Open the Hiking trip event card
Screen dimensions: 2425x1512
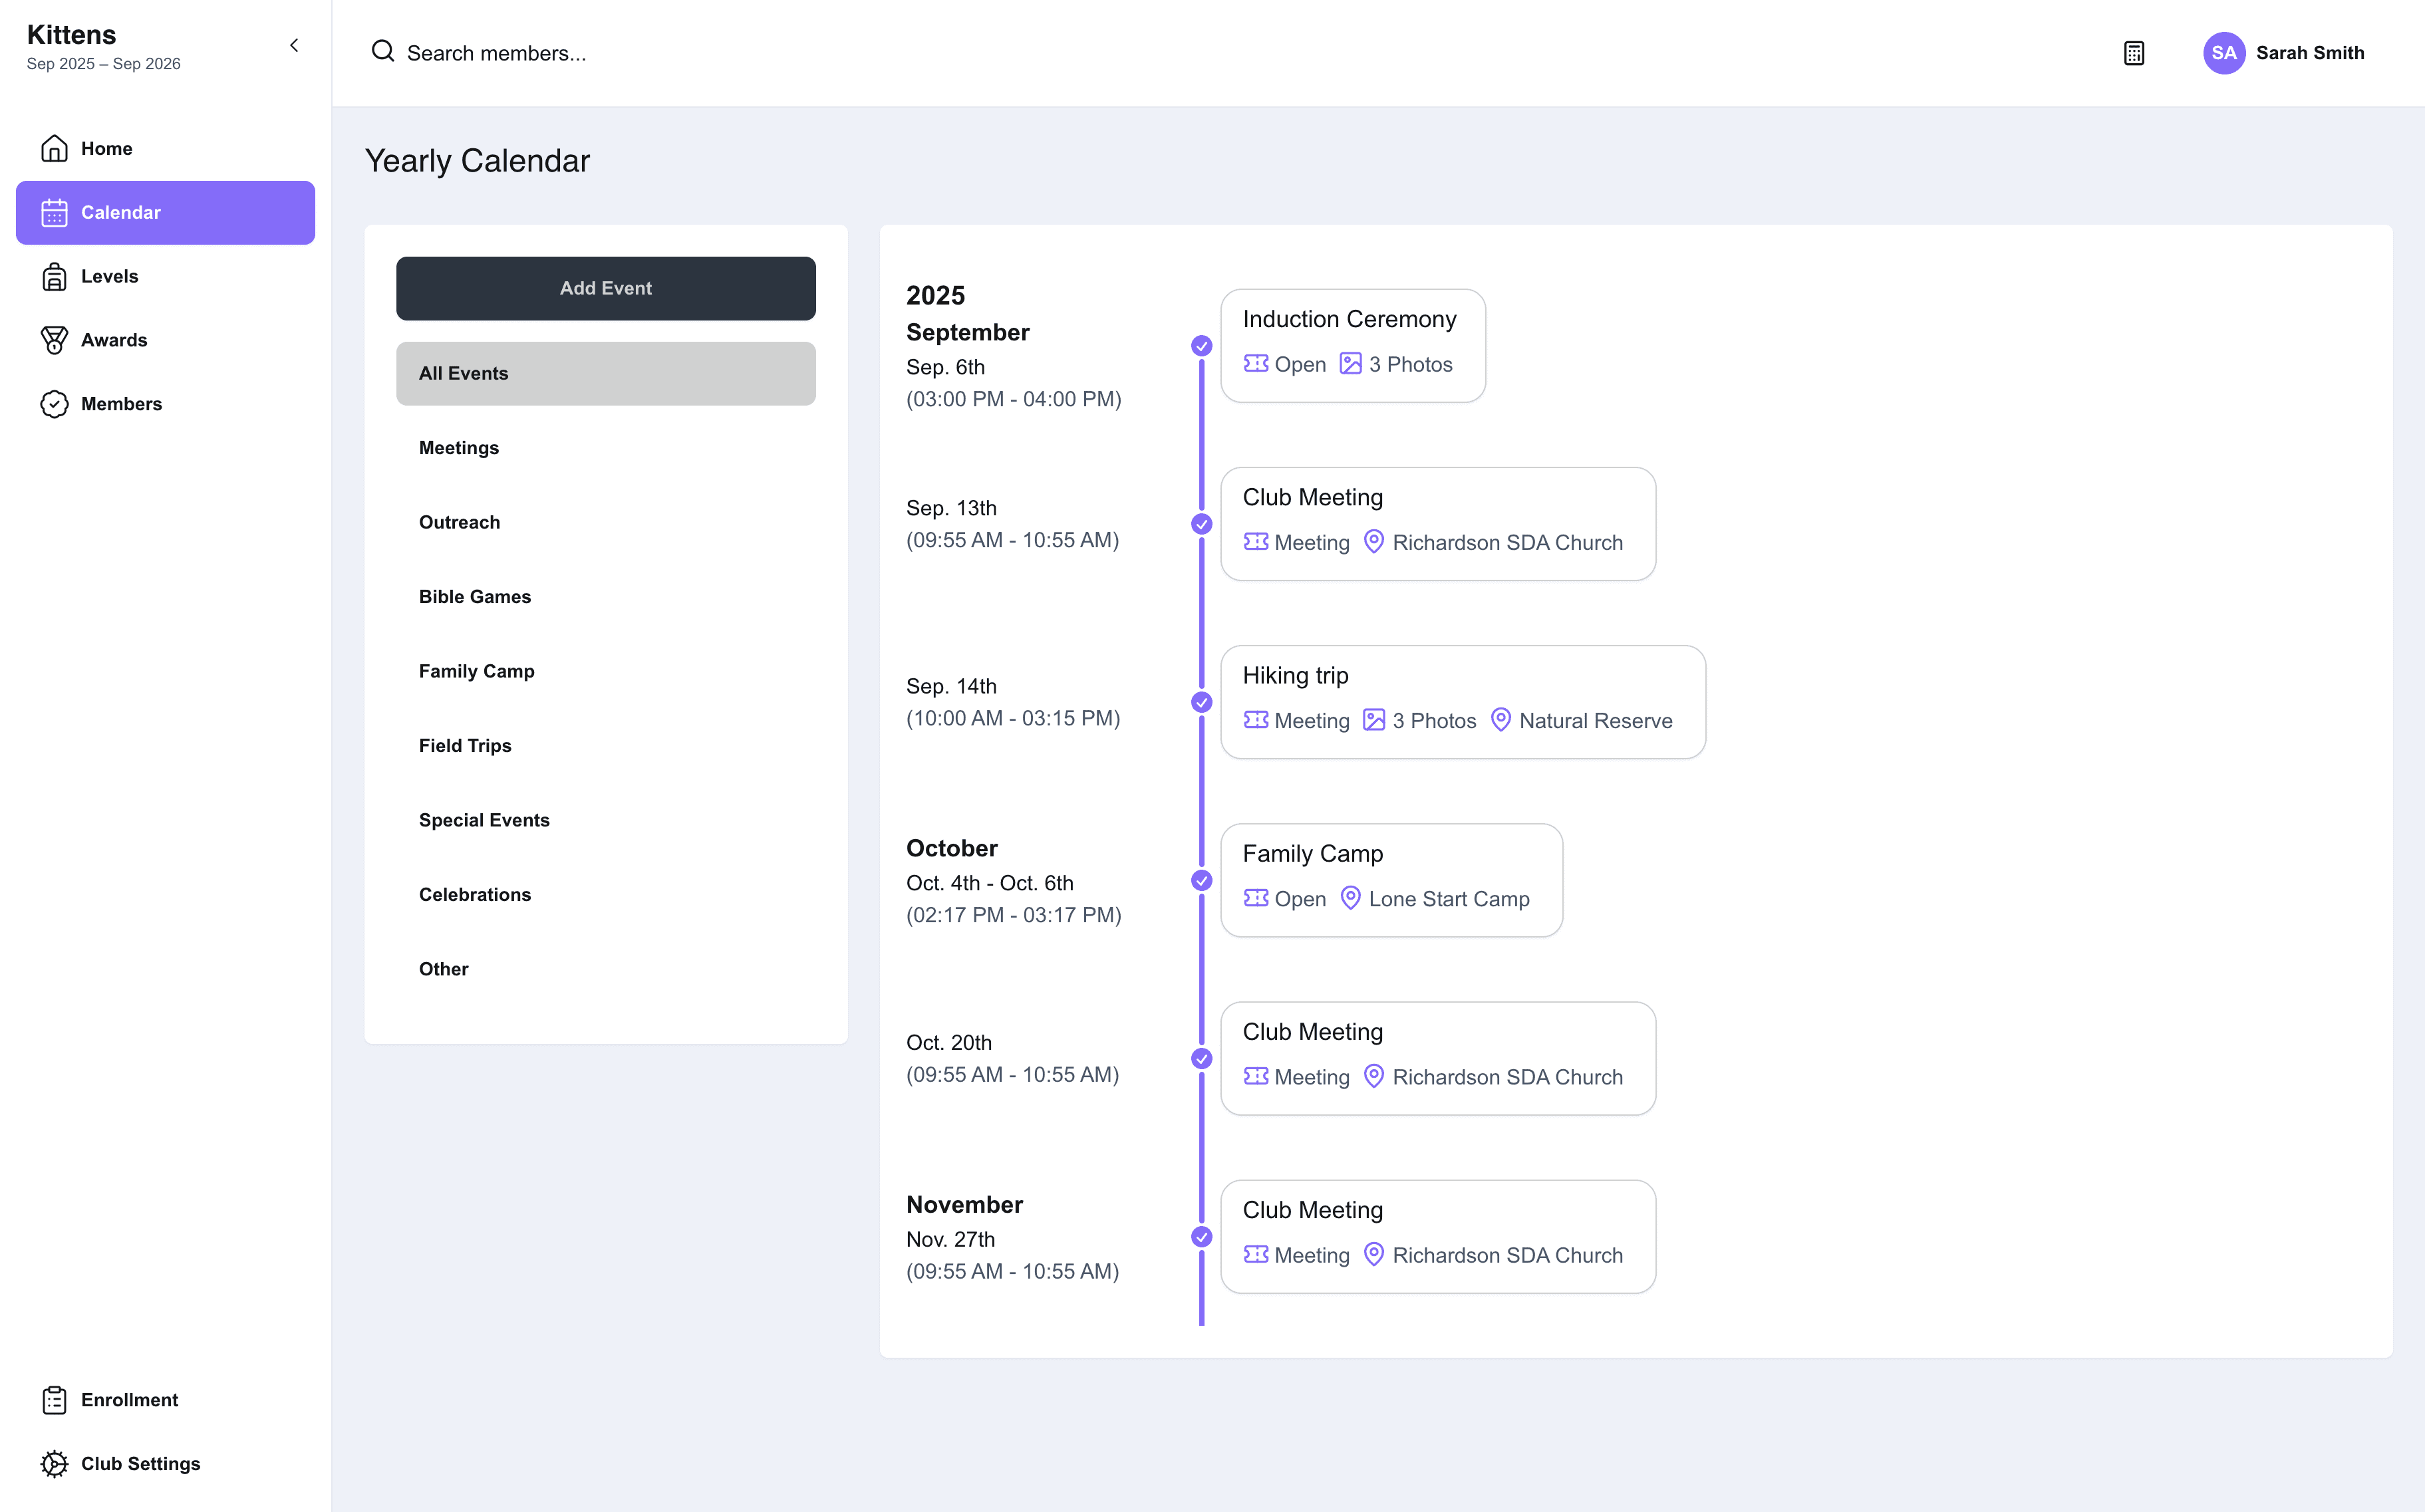coord(1463,702)
